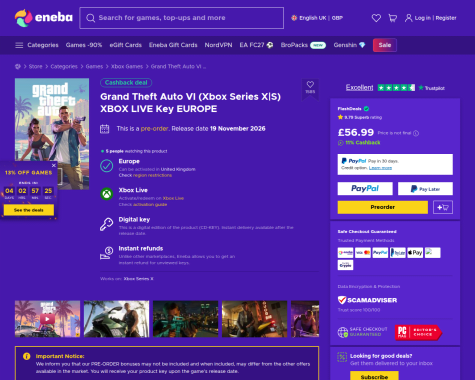Go to Games breadcrumb link
The height and width of the screenshot is (380, 475).
point(94,66)
